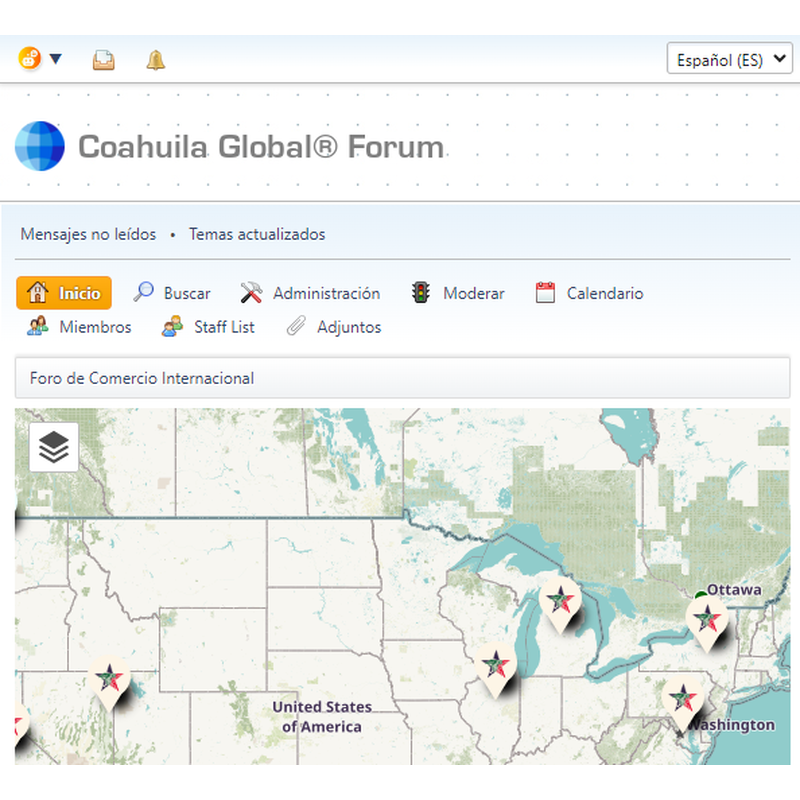This screenshot has height=800, width=800.
Task: Click the star marker in Michigan
Action: click(x=560, y=604)
